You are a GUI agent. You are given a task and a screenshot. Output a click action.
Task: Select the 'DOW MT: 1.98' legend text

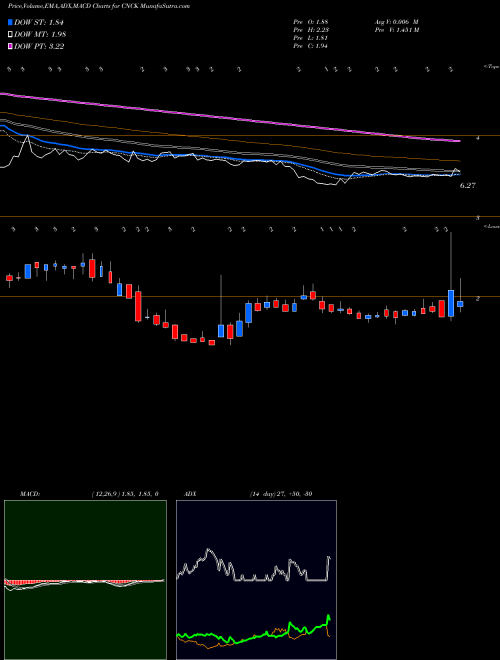(40, 35)
